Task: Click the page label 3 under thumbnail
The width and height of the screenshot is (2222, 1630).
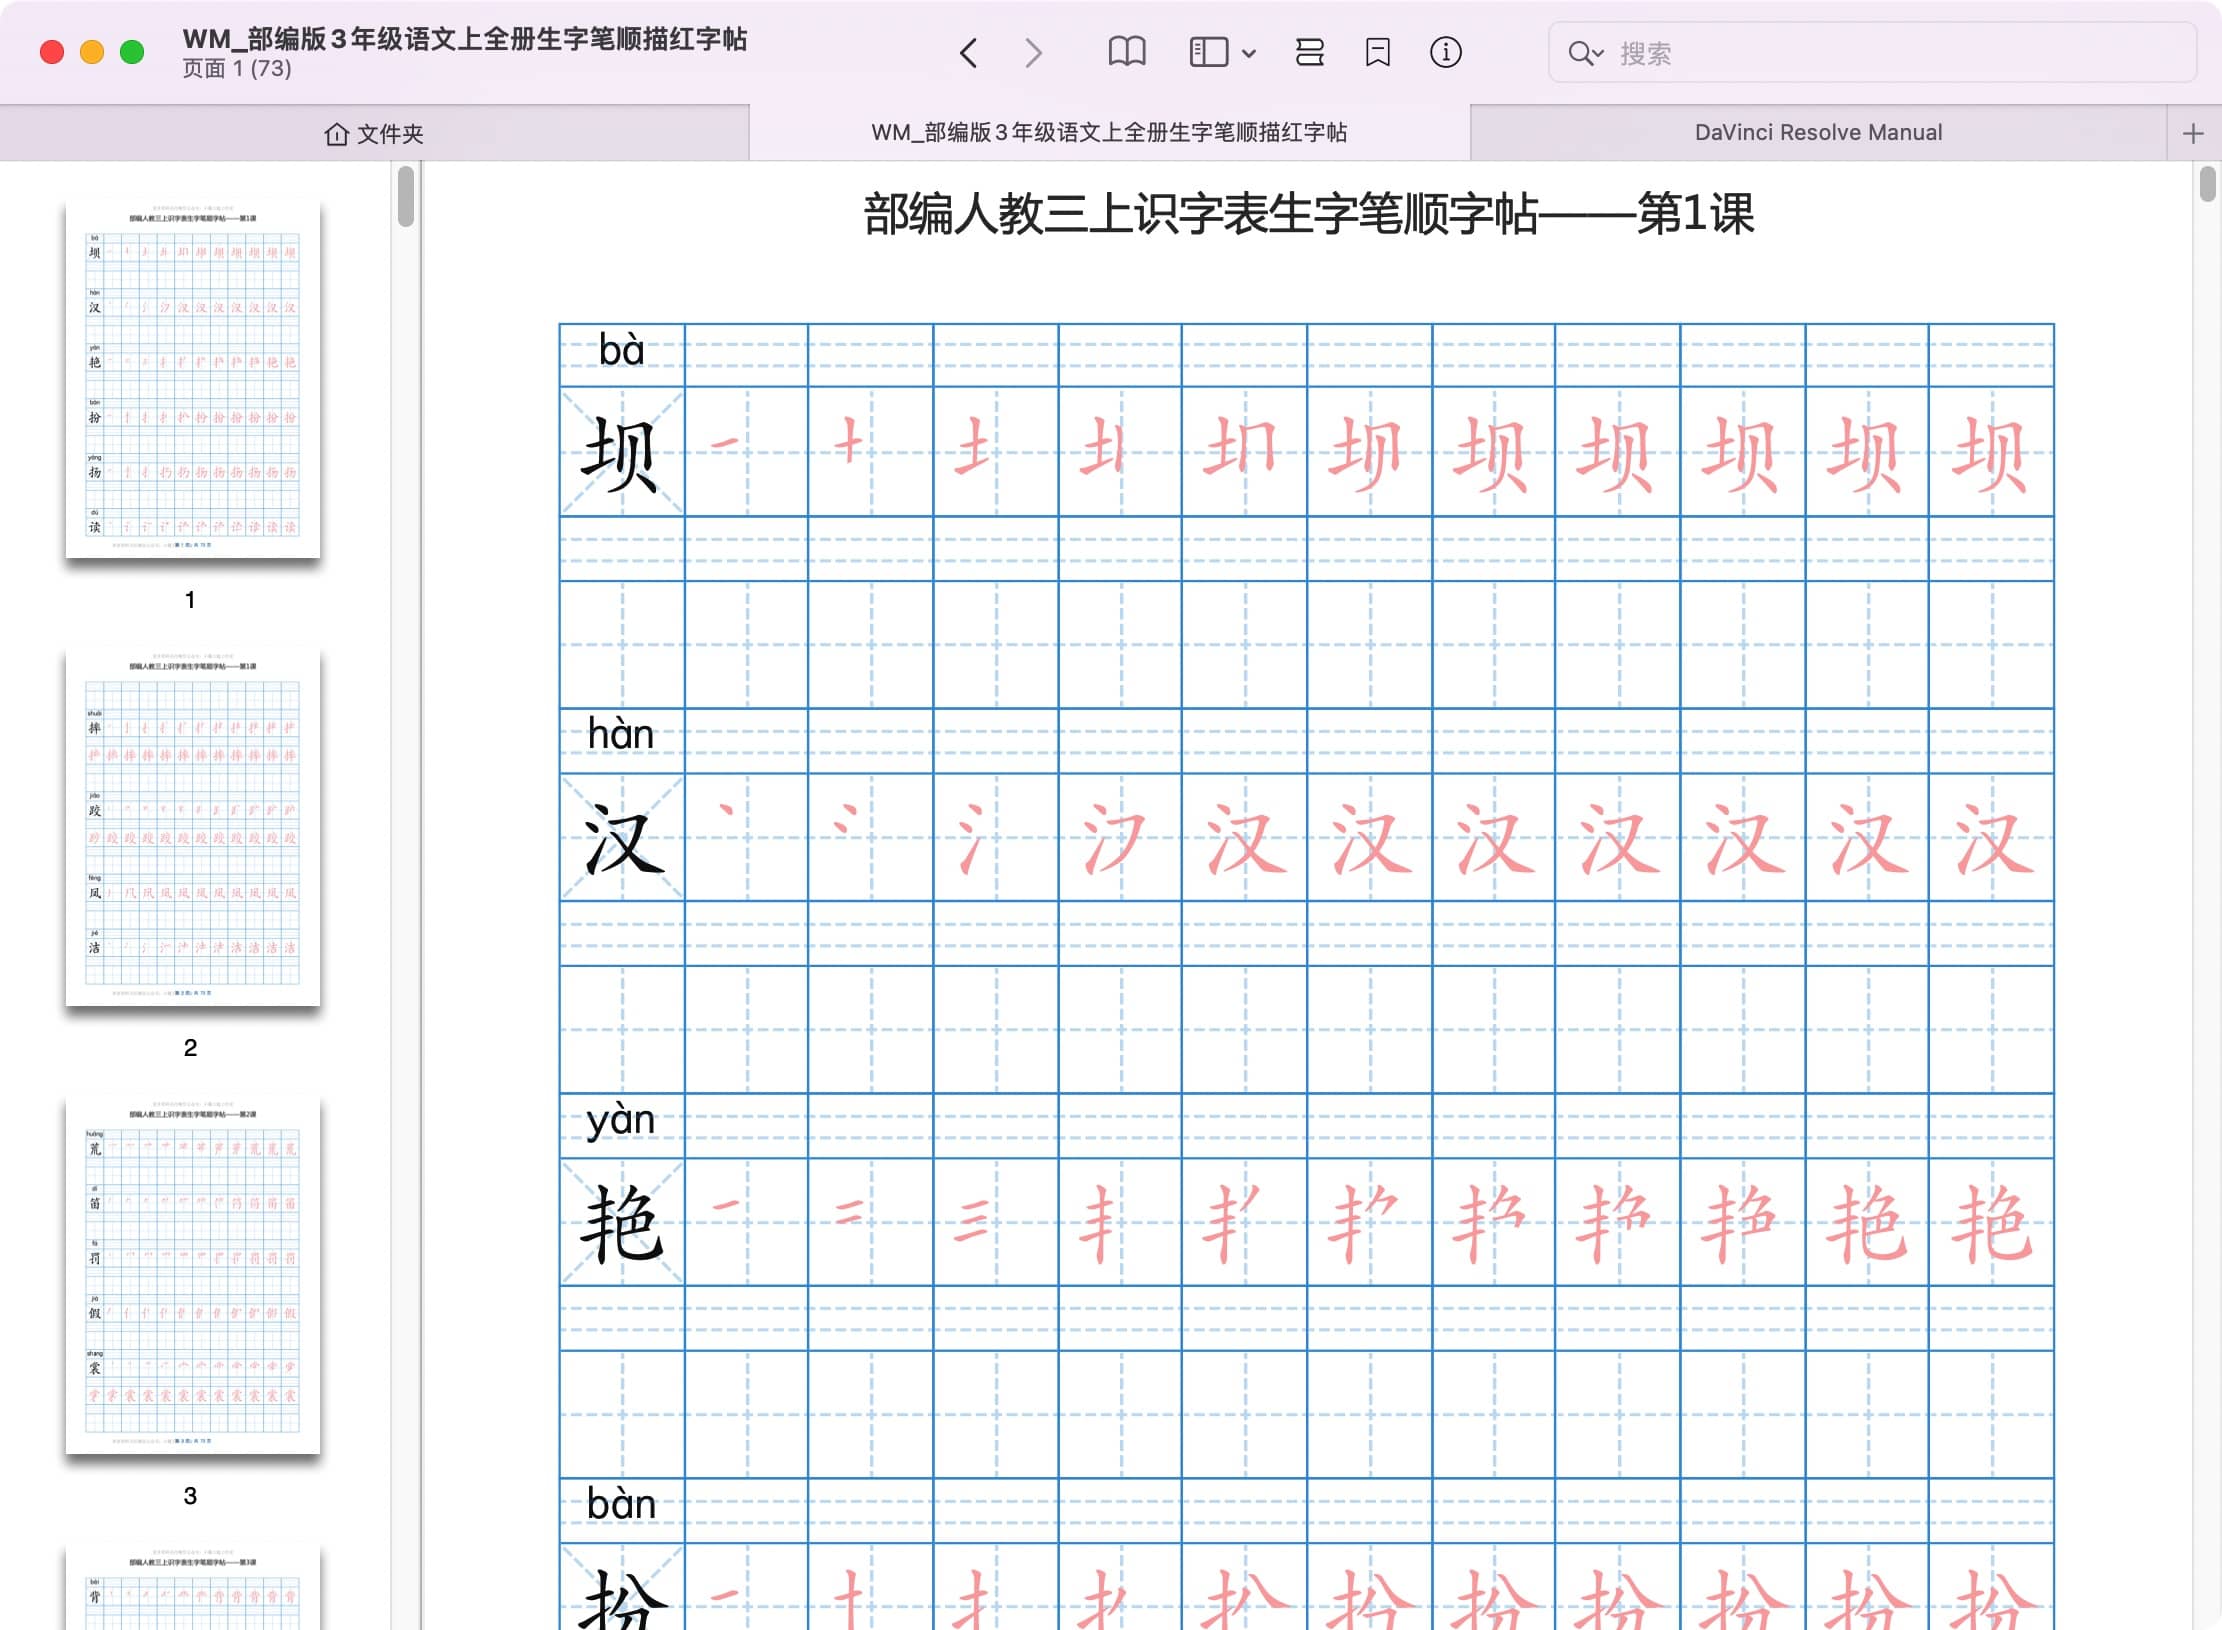Action: [190, 1496]
